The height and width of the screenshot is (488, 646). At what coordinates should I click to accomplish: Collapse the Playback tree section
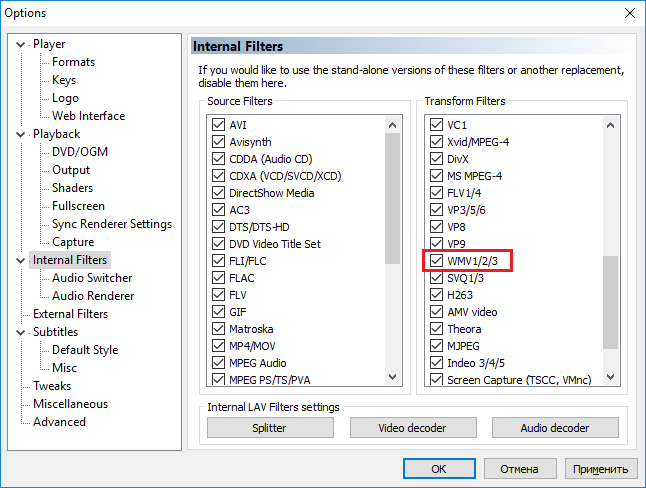point(23,134)
